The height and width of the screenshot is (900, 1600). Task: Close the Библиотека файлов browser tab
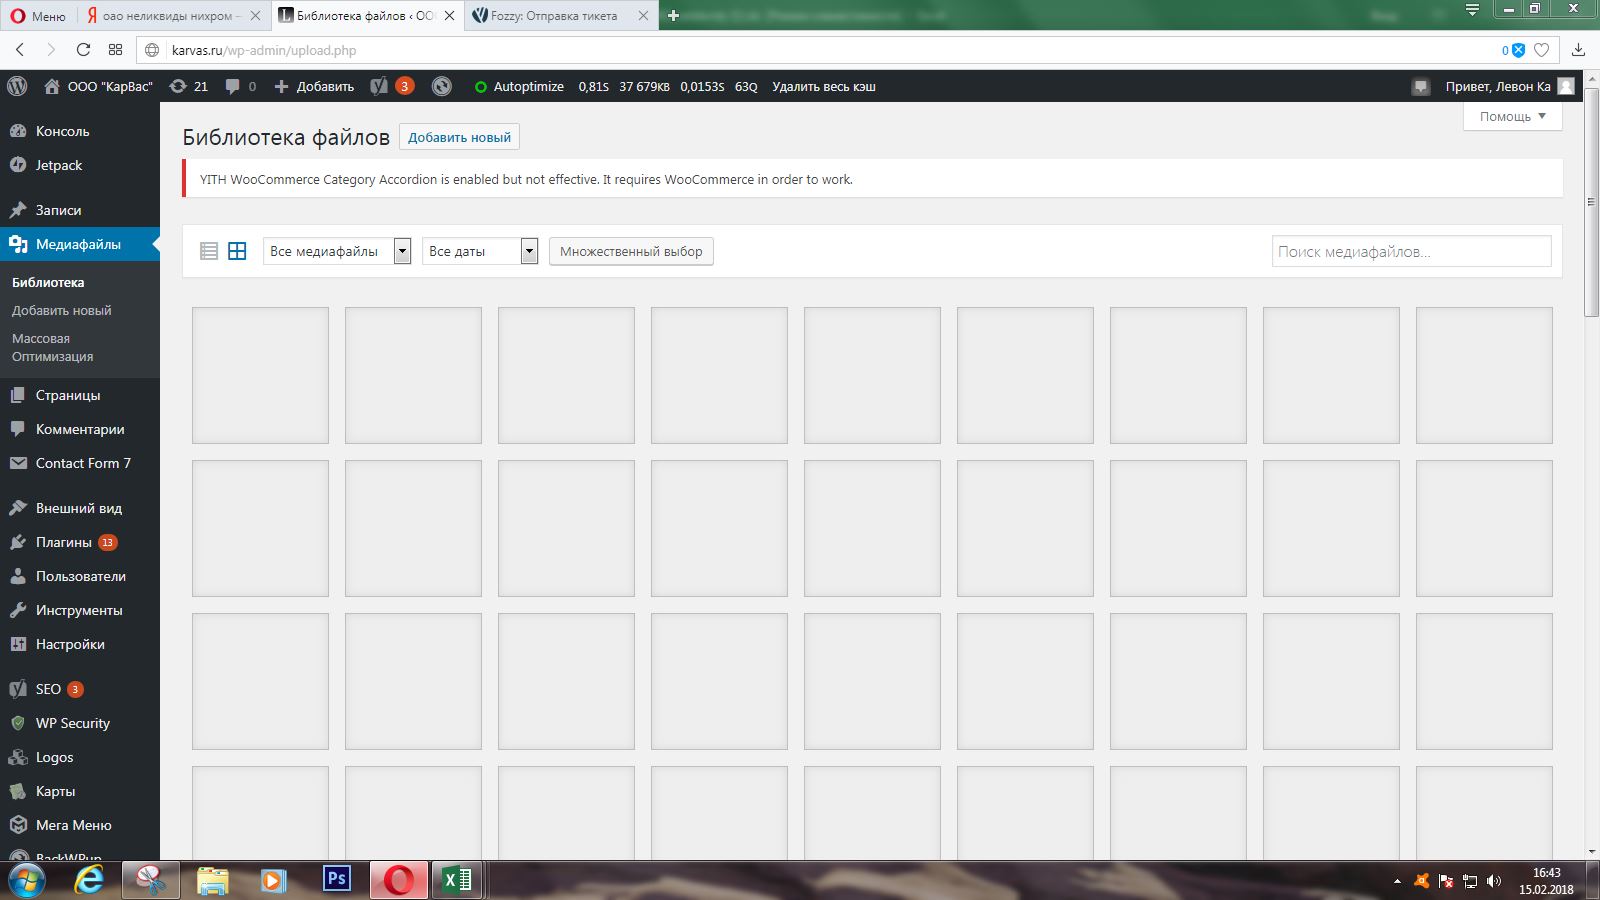[x=449, y=16]
